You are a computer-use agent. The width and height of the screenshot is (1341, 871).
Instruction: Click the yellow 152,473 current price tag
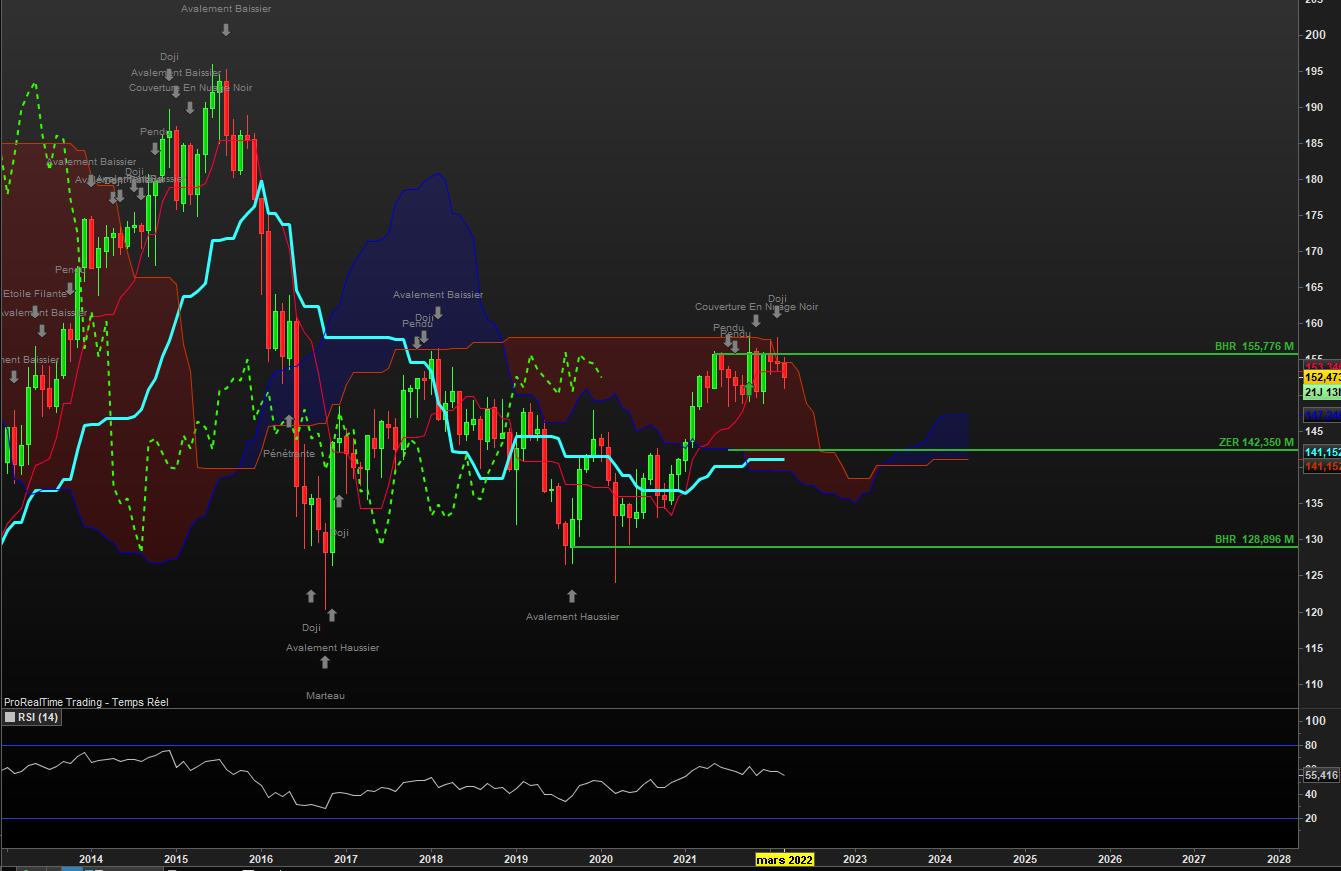point(1321,378)
